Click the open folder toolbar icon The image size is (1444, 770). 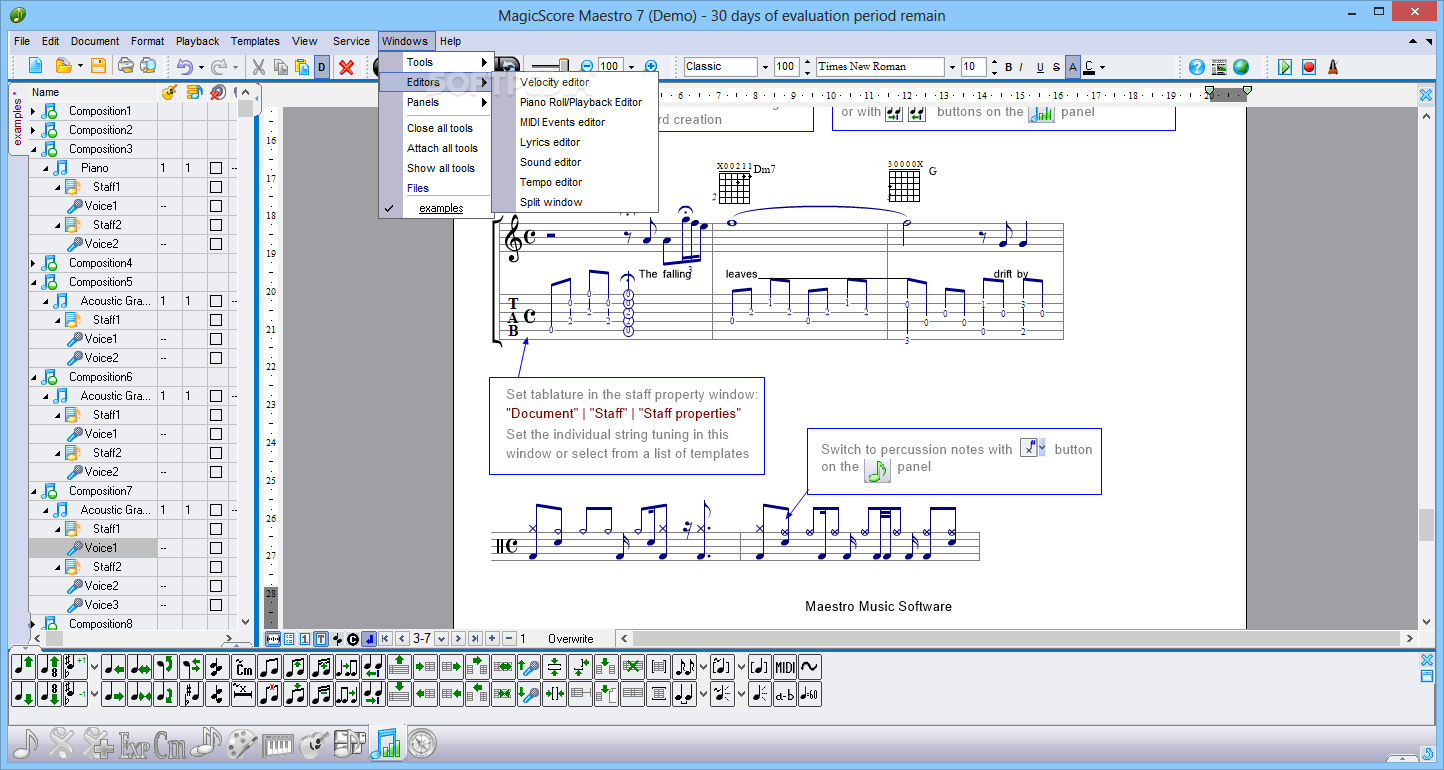(x=63, y=66)
